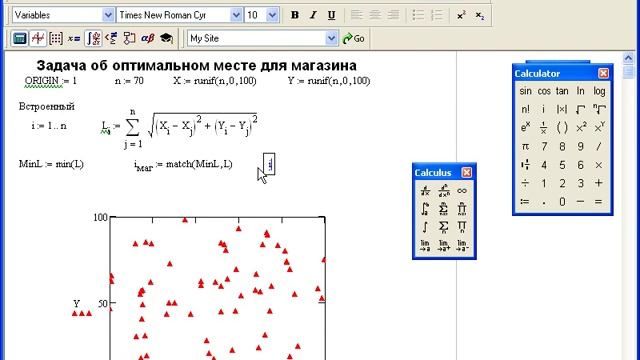Insert left-hand limit (a-) from Calculus palette
640x360 pixels.
pyautogui.click(x=462, y=245)
